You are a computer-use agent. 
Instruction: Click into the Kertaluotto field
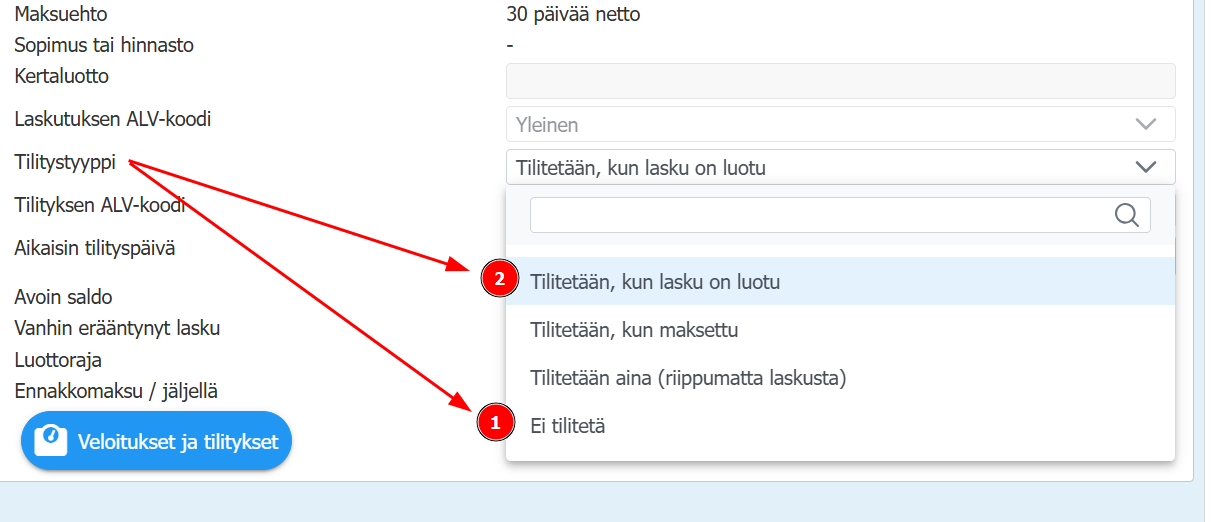point(840,81)
